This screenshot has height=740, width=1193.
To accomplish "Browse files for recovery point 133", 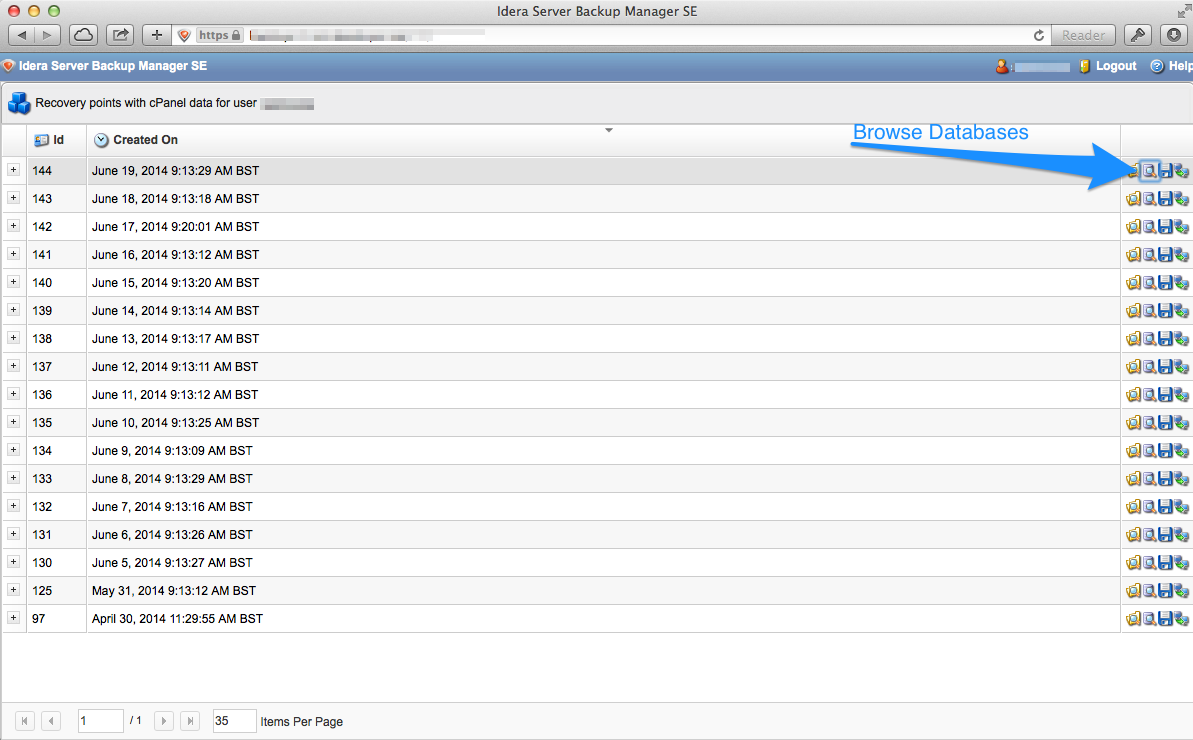I will [x=1134, y=478].
